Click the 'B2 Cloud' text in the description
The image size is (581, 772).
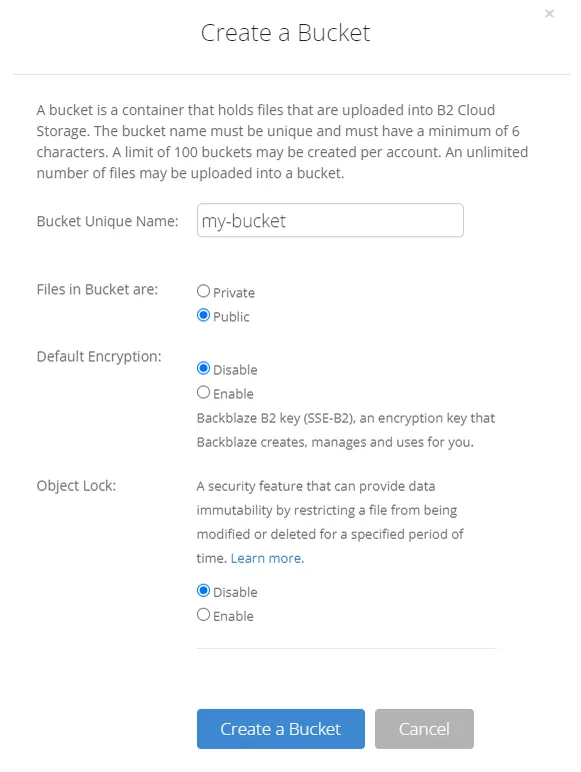coord(466,110)
